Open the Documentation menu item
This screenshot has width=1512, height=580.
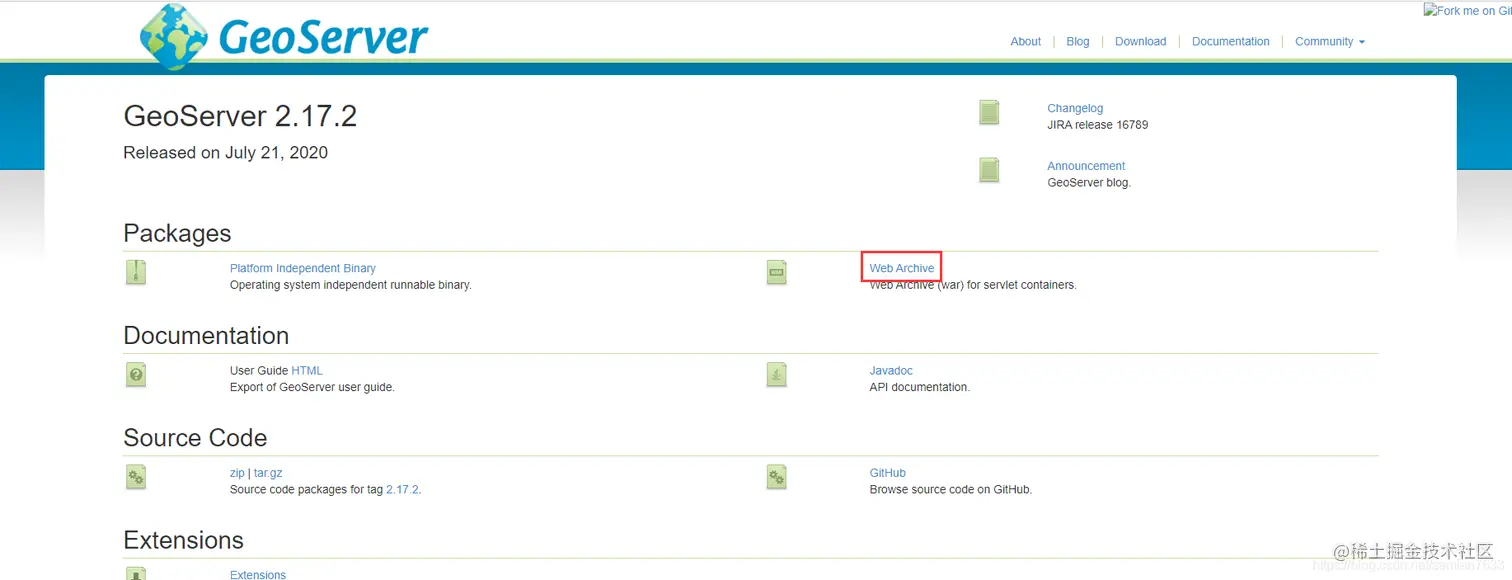[1231, 41]
